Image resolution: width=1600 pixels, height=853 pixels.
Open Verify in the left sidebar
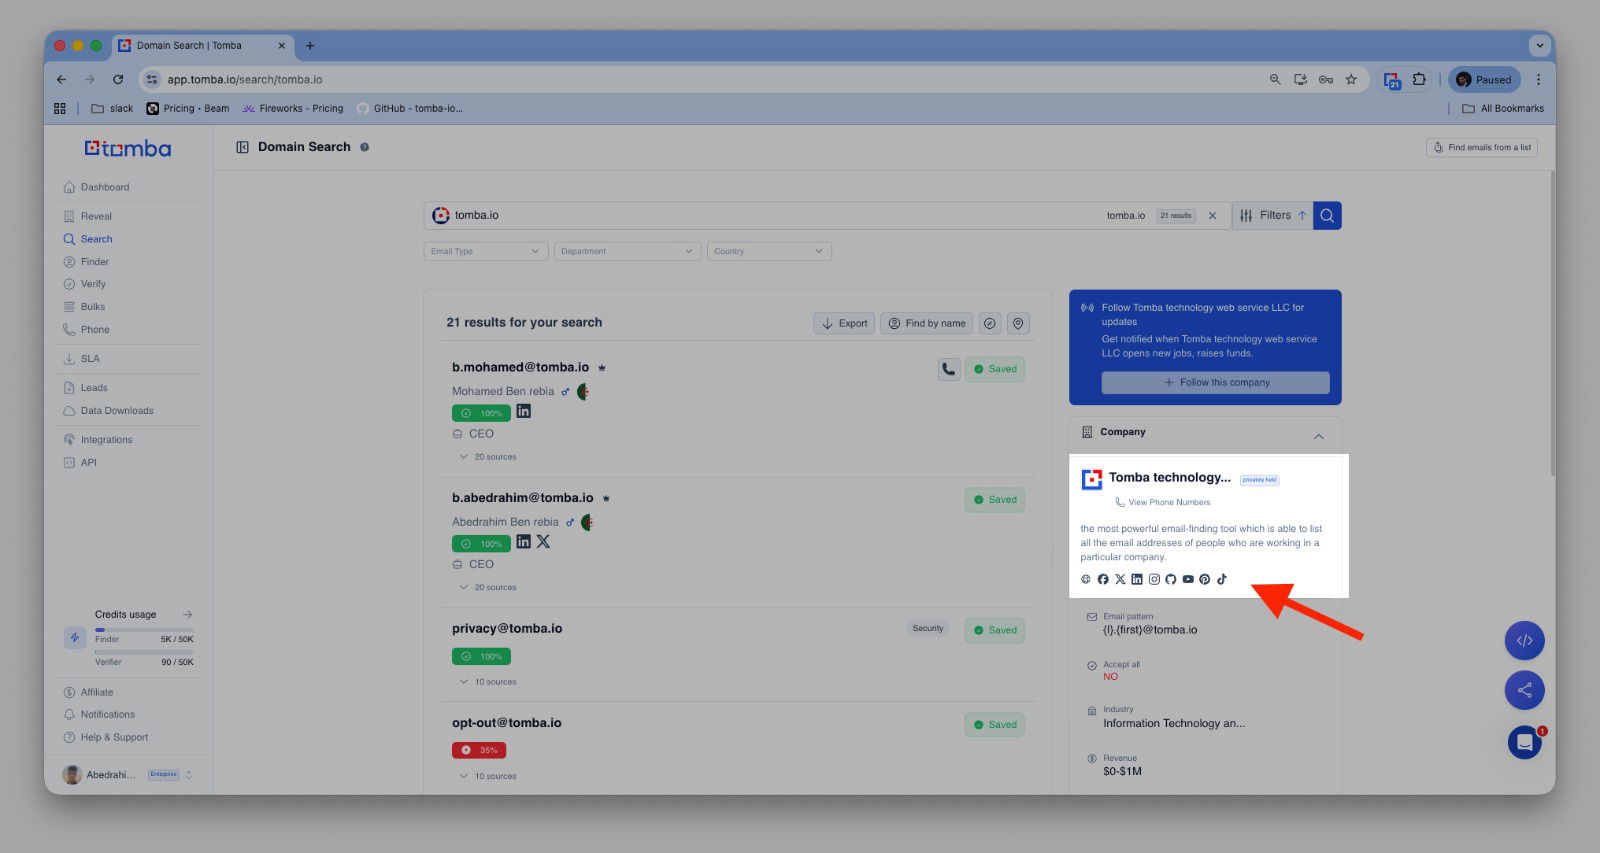click(x=93, y=284)
